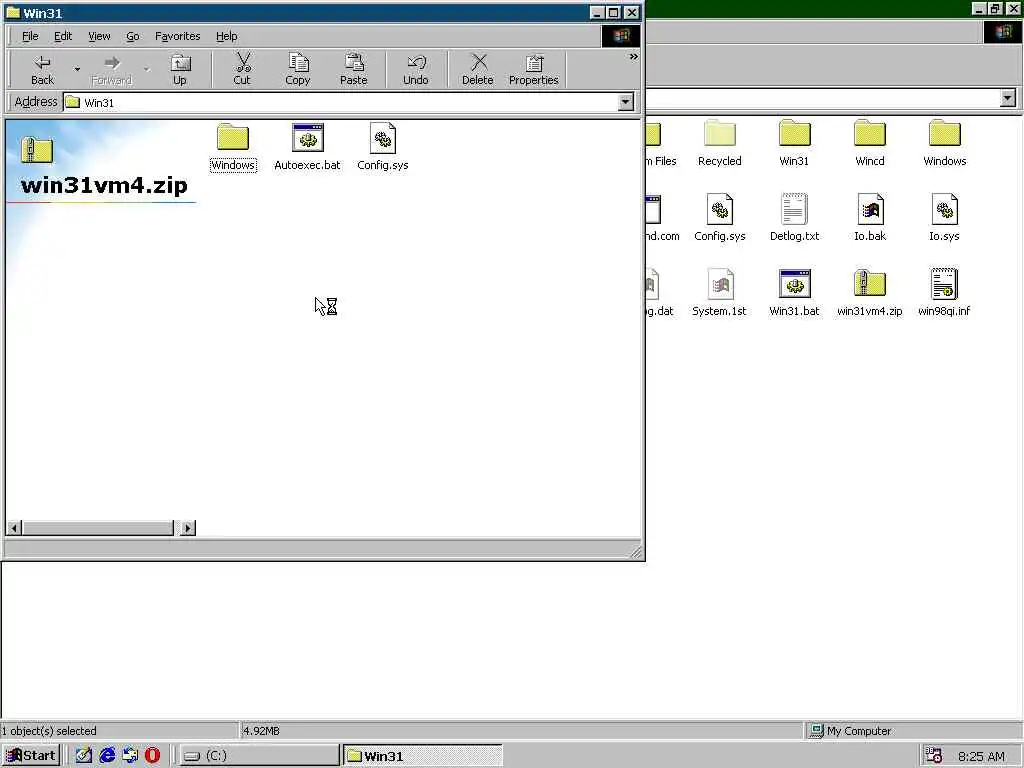Click the Task Scheduler tray icon
This screenshot has height=768, width=1024.
click(x=935, y=756)
